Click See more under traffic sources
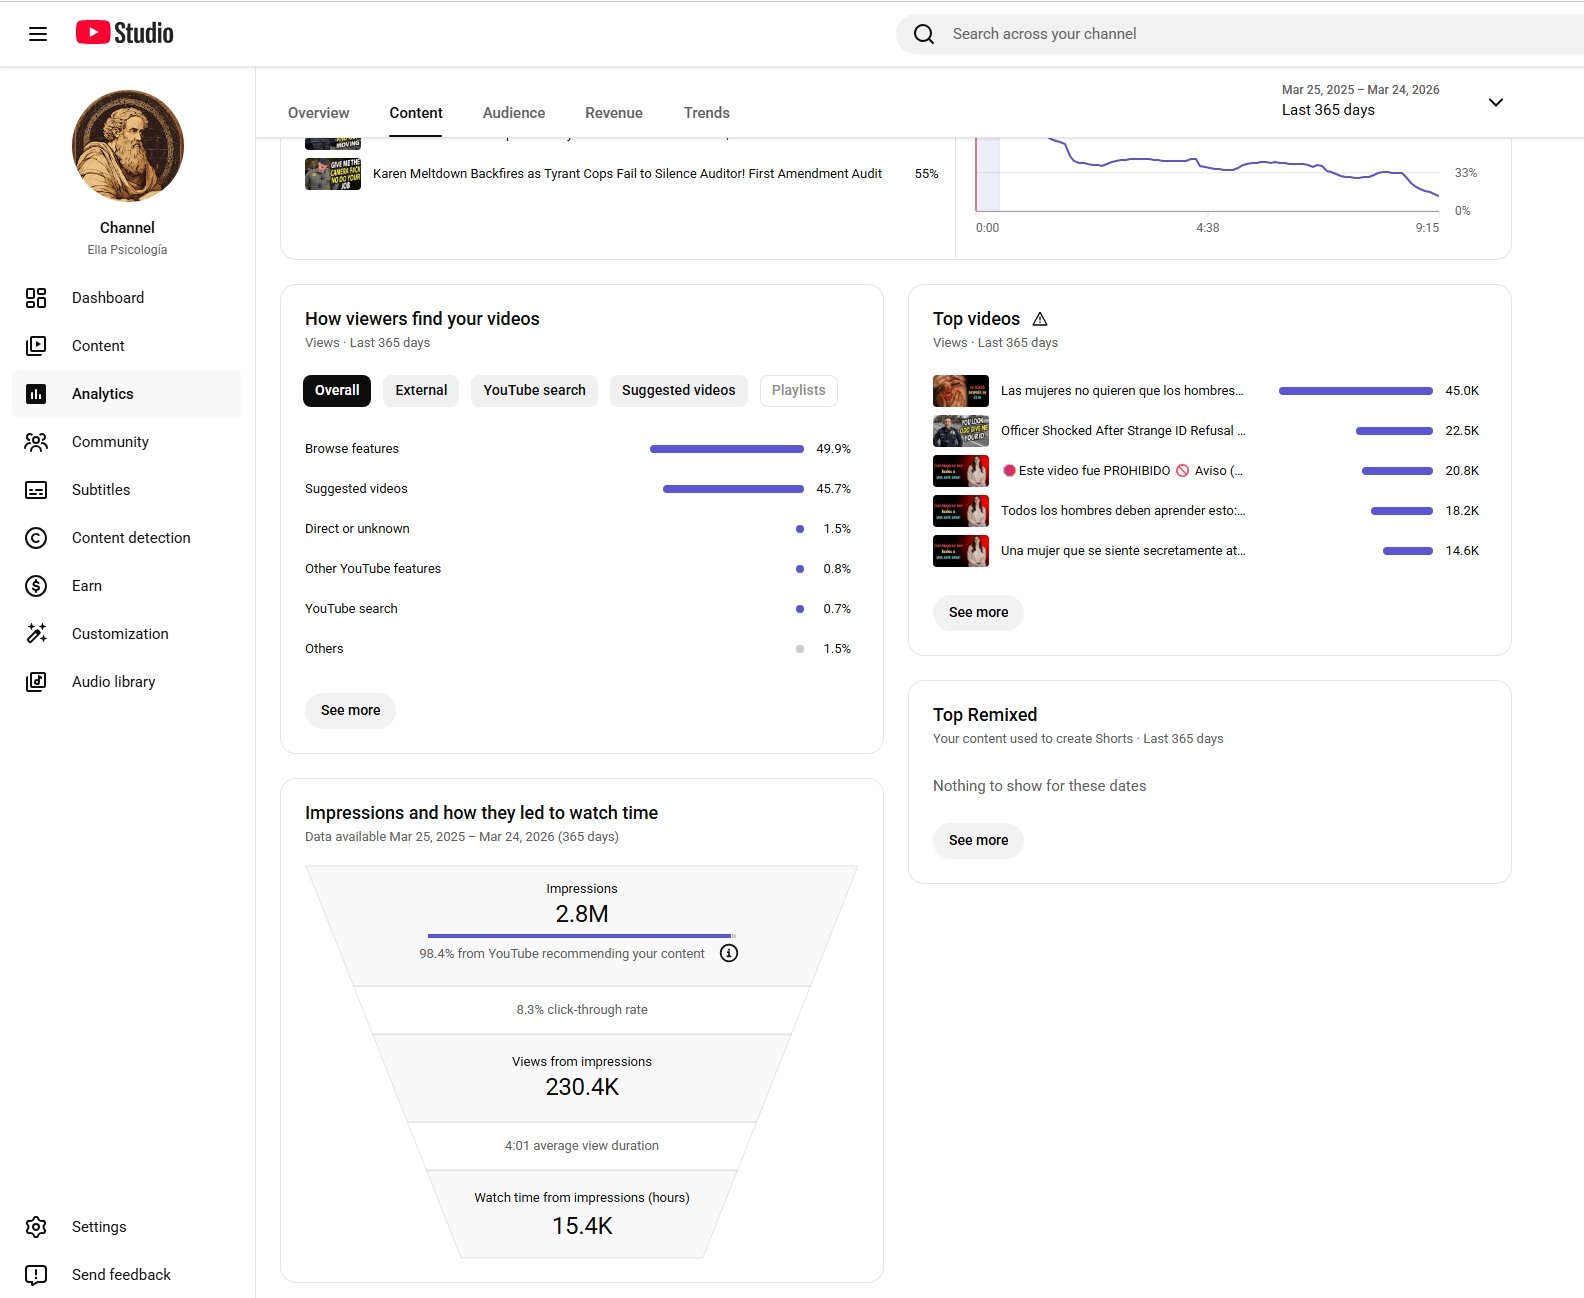The image size is (1584, 1298). [x=350, y=710]
